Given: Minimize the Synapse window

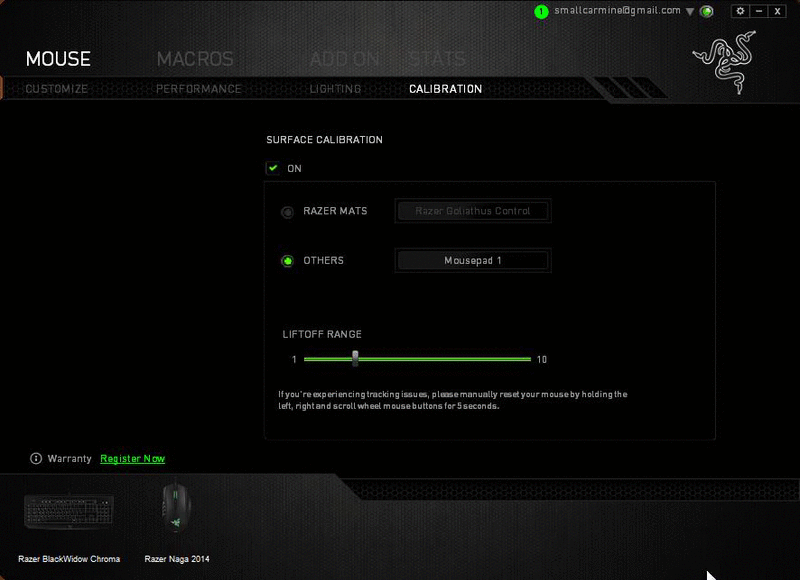Looking at the screenshot, I should (759, 11).
